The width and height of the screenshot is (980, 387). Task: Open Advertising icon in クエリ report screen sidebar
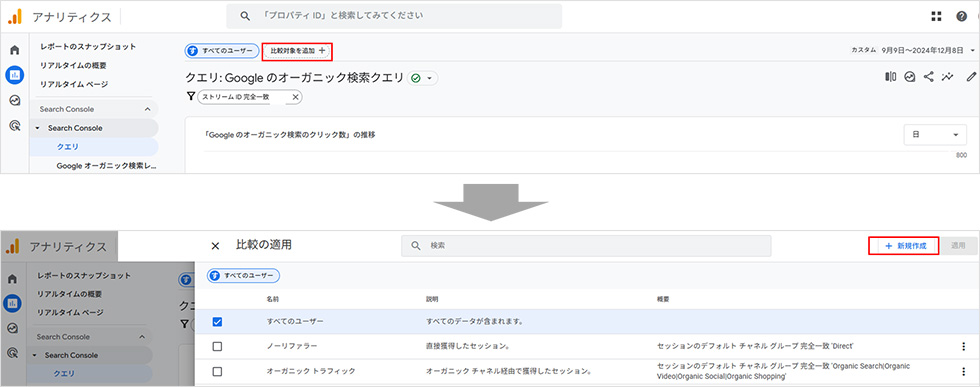coord(14,126)
